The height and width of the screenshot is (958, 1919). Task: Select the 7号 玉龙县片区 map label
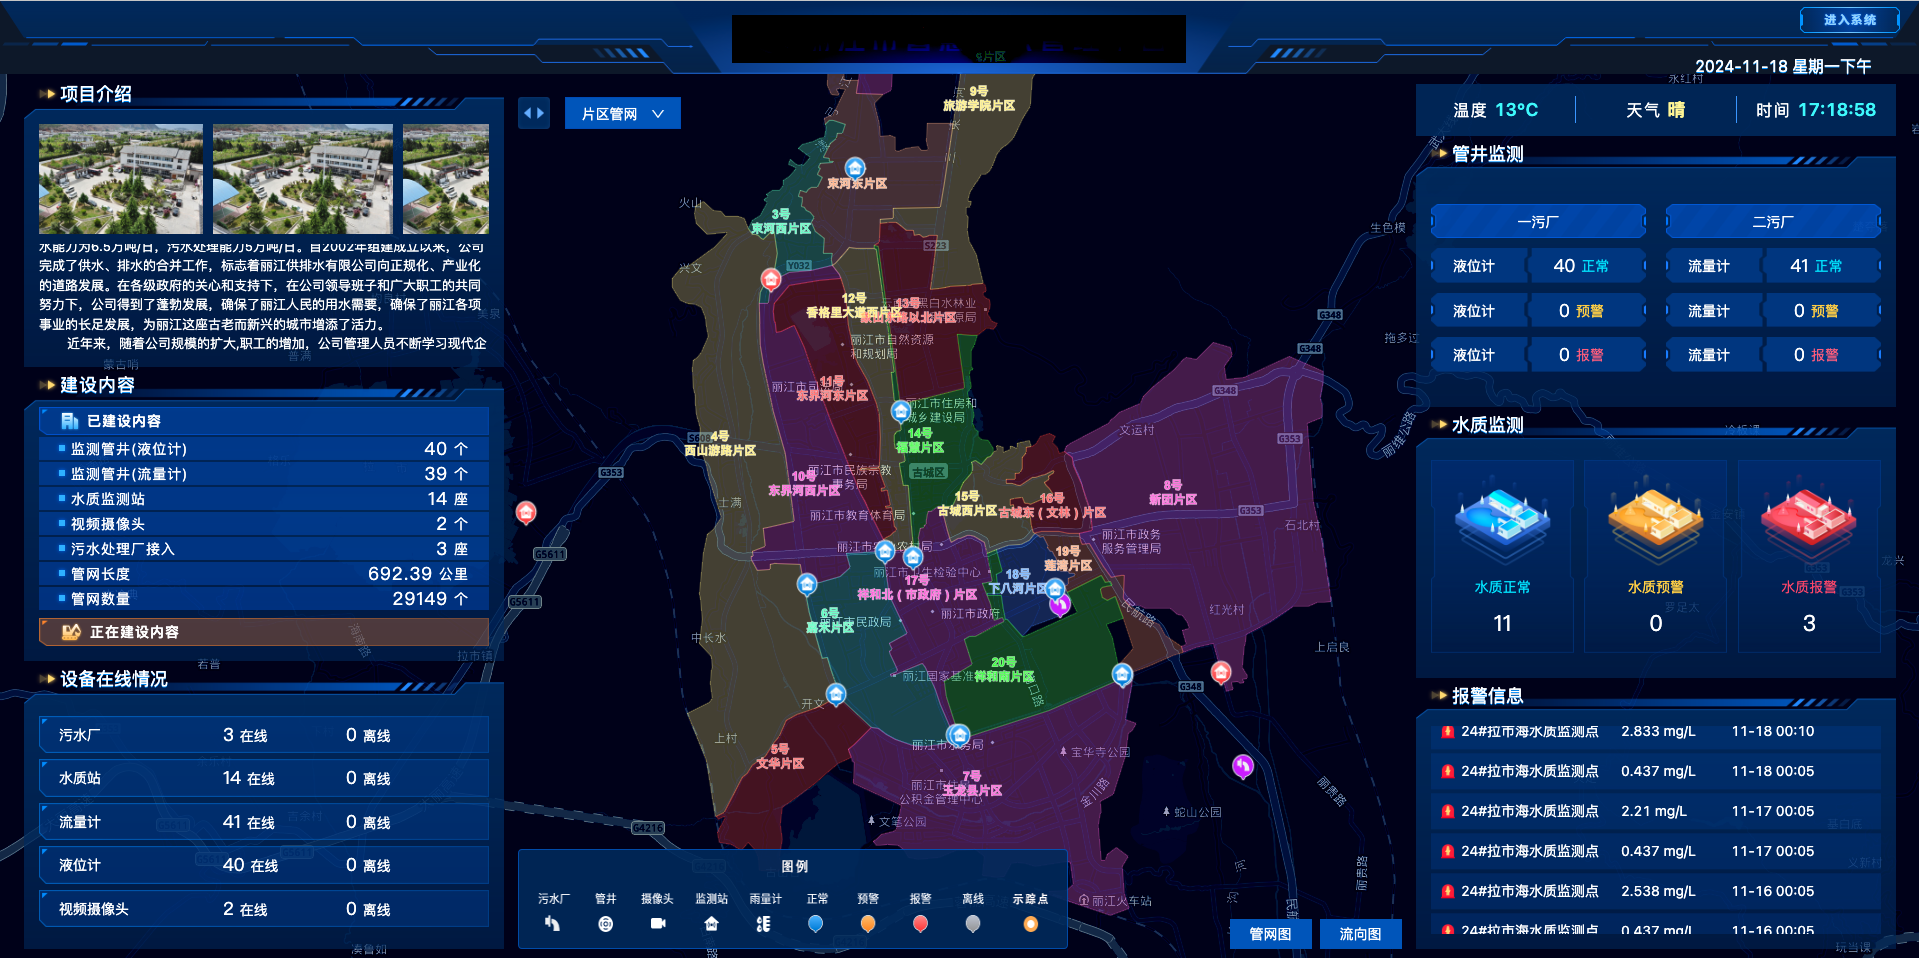pyautogui.click(x=972, y=783)
